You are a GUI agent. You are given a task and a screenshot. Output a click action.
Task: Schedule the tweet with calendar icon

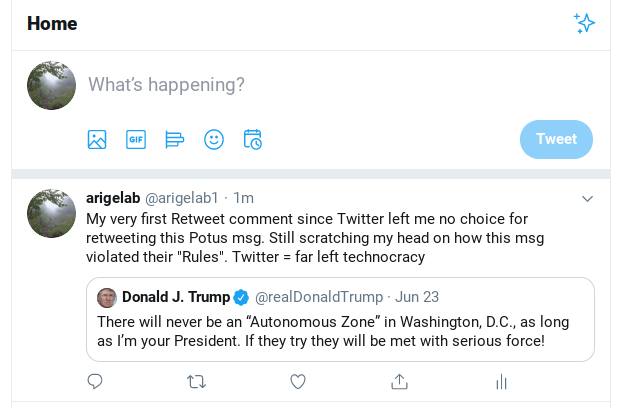(x=253, y=140)
